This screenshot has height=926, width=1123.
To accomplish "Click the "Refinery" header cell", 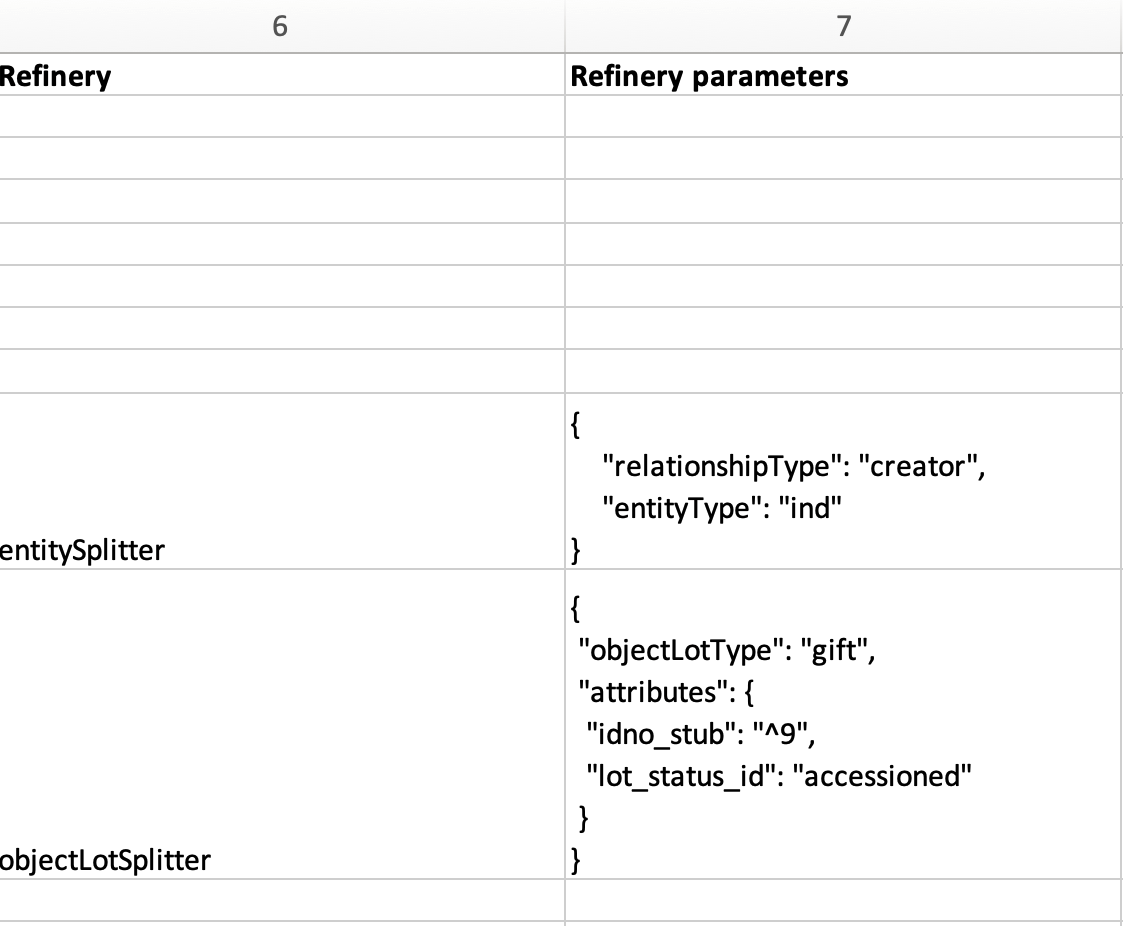I will 280,76.
